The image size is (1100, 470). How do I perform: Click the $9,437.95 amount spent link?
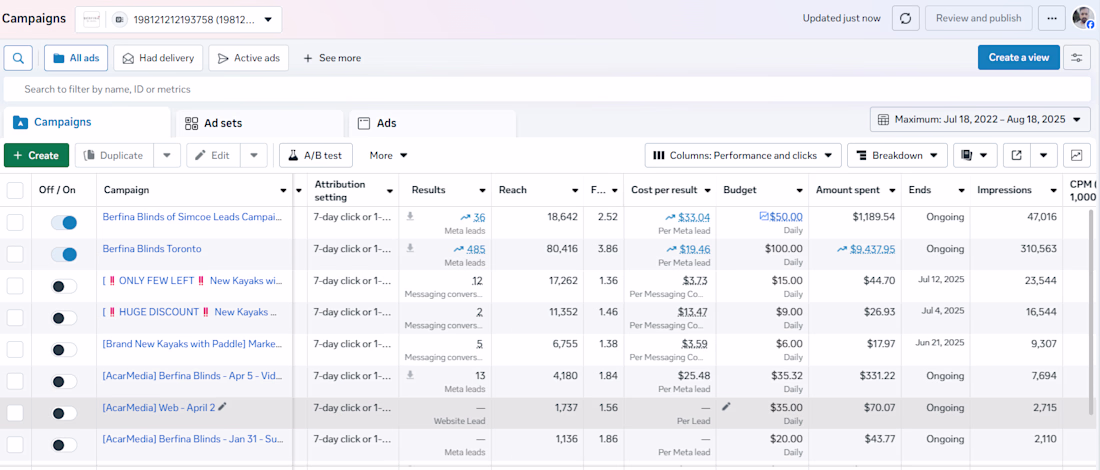pos(872,248)
